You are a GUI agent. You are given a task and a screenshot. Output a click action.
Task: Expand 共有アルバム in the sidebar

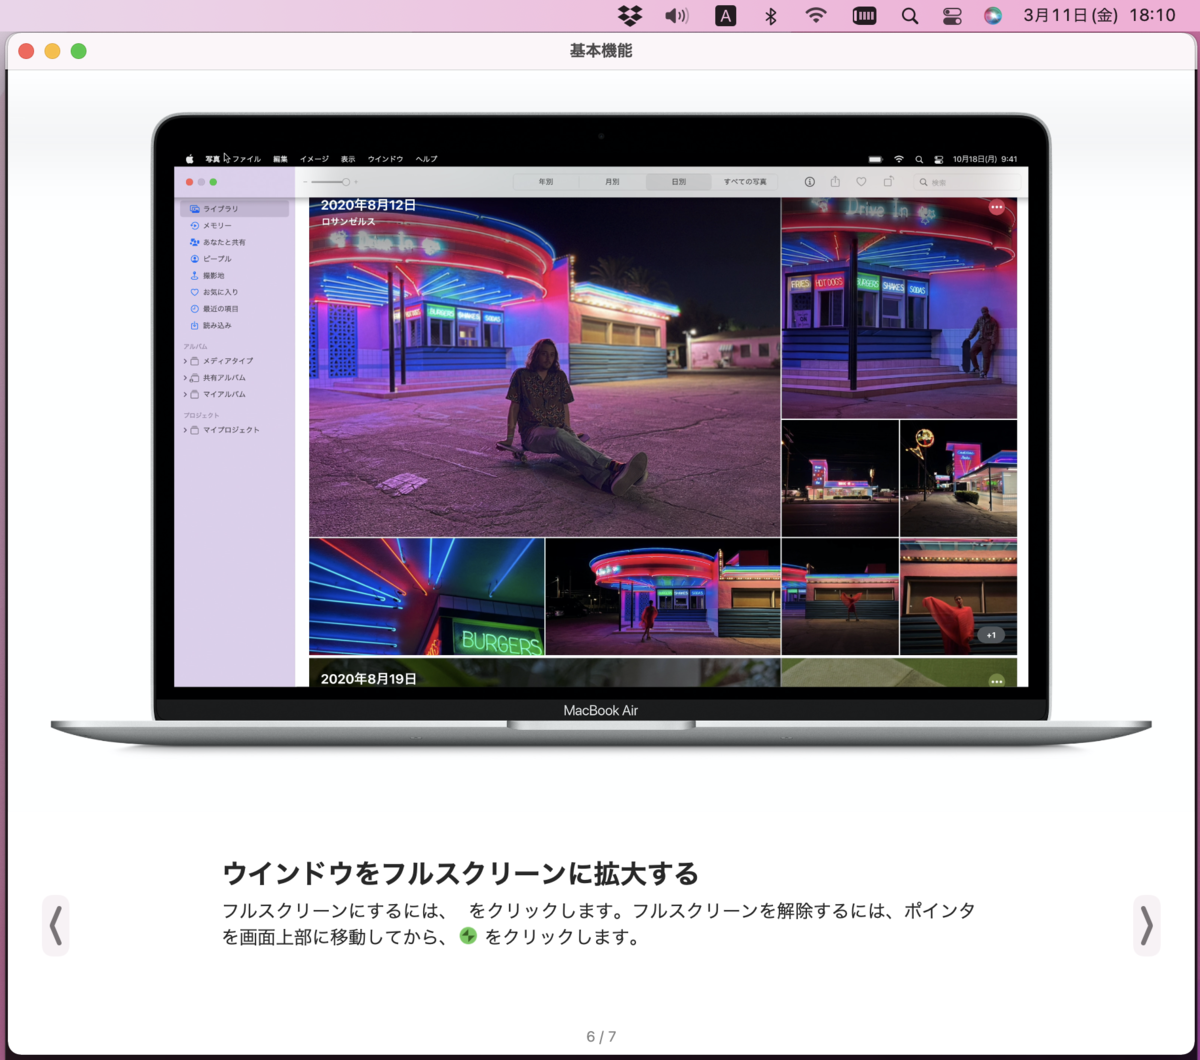click(x=185, y=378)
